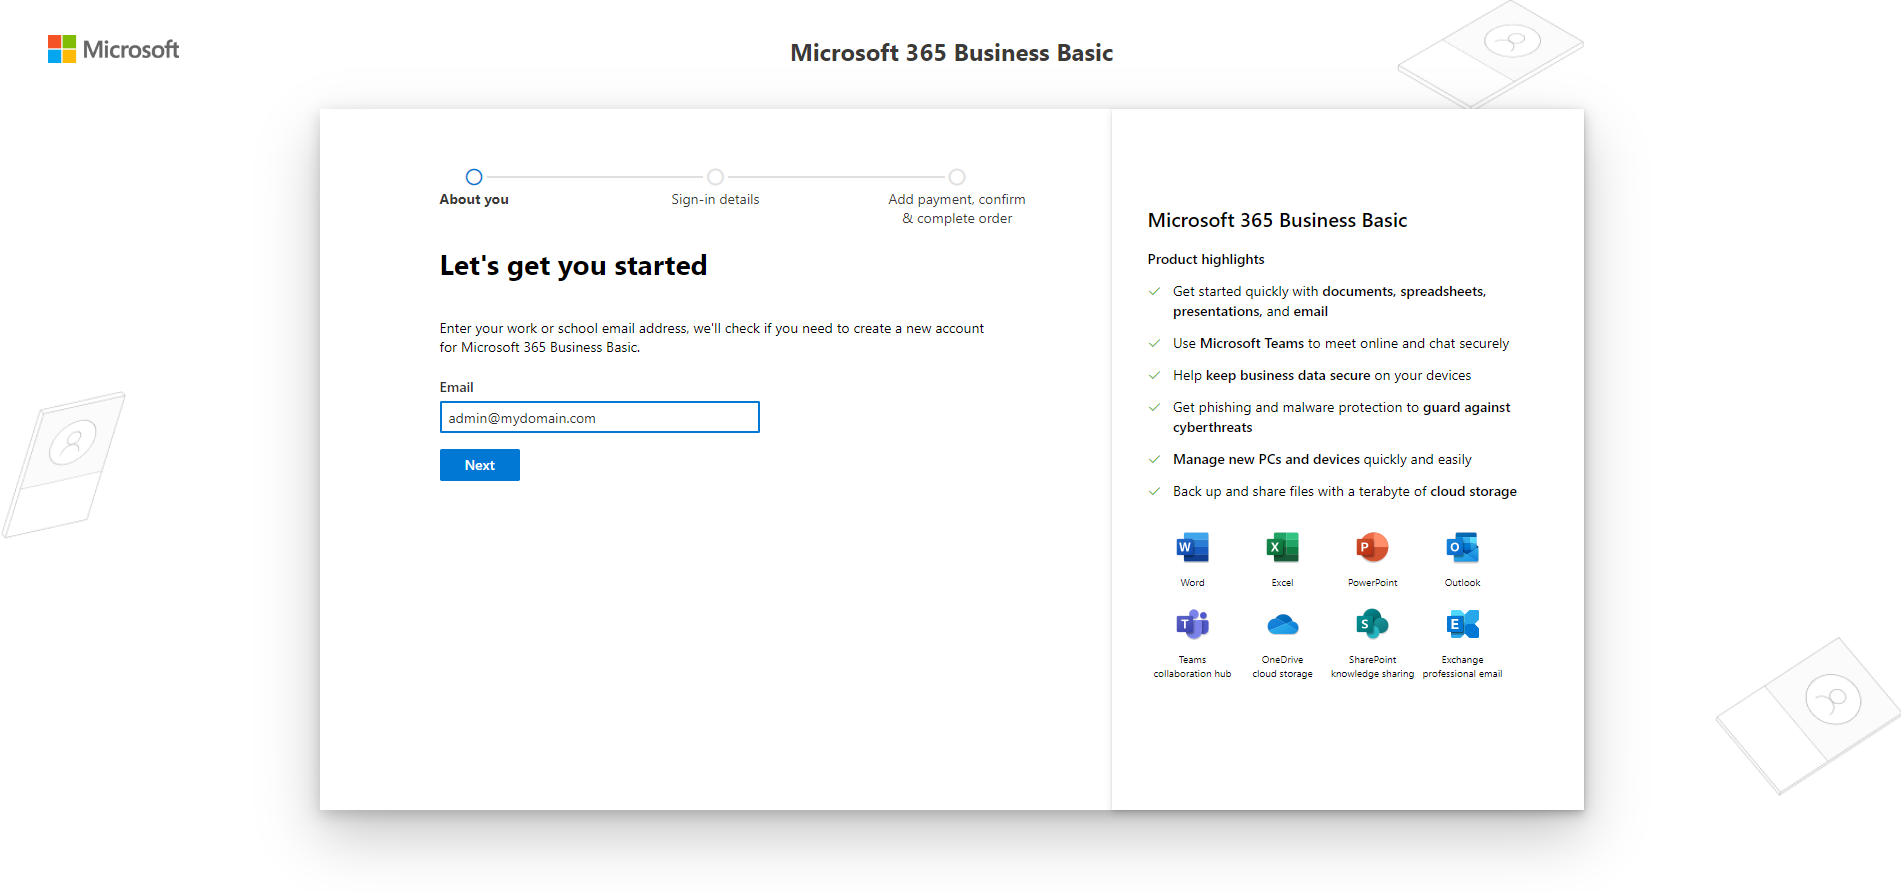Image resolution: width=1901 pixels, height=891 pixels.
Task: Click the 'Email' field label
Action: 456,387
